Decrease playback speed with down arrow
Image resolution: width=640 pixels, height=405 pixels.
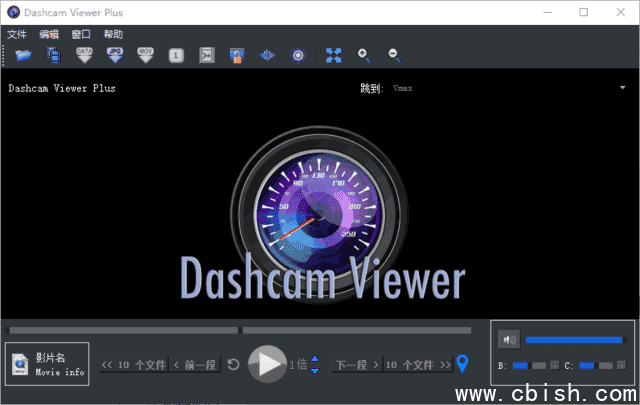point(315,371)
